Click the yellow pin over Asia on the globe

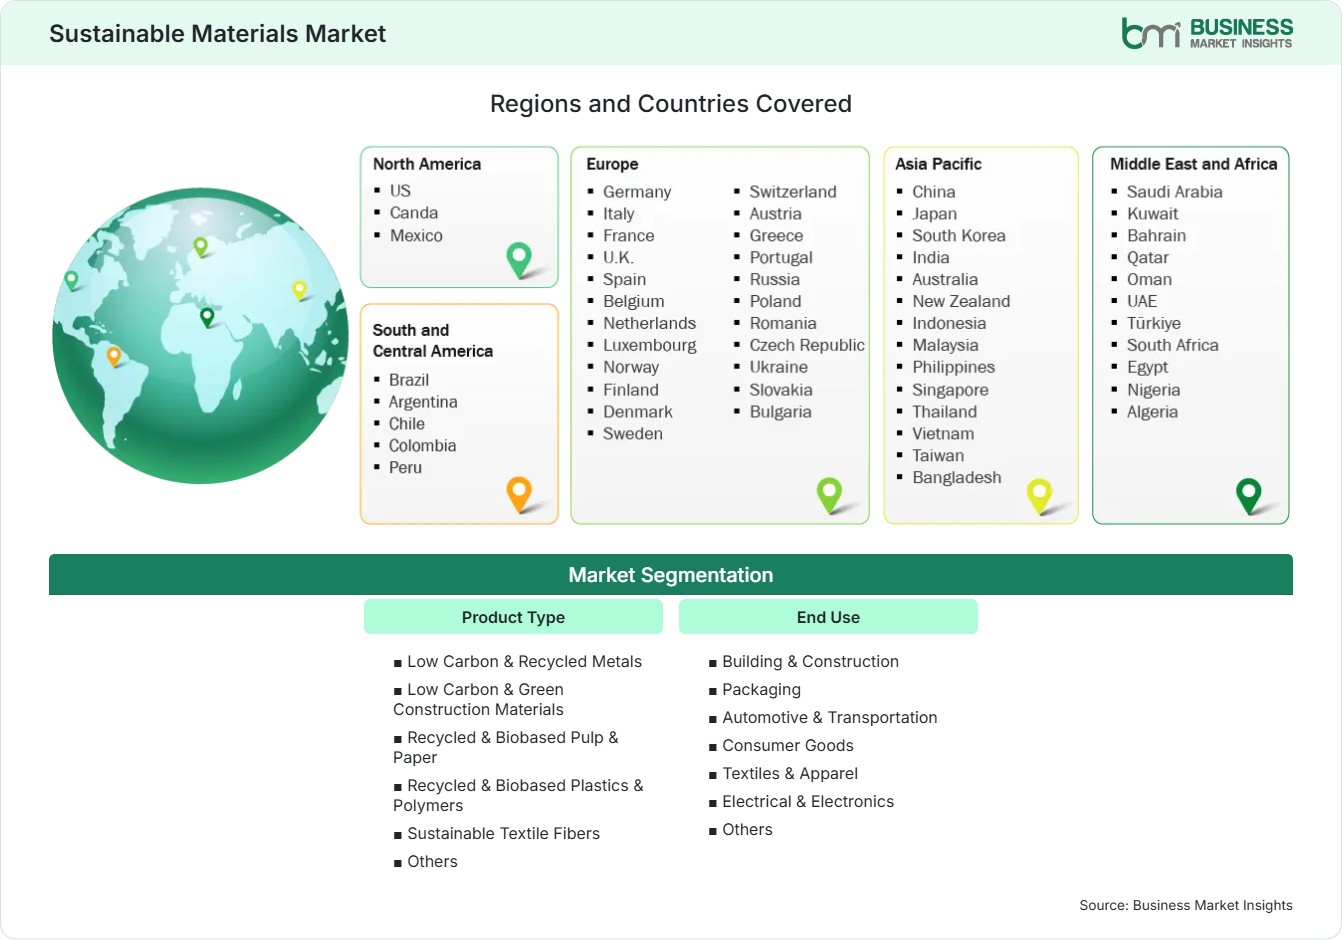(x=299, y=290)
